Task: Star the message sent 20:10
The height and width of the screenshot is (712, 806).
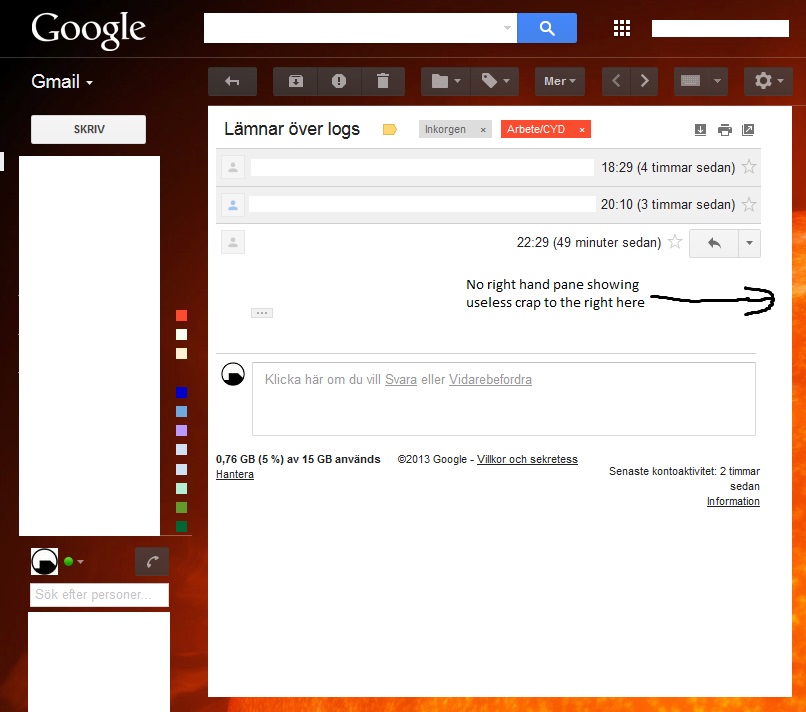Action: [x=748, y=204]
